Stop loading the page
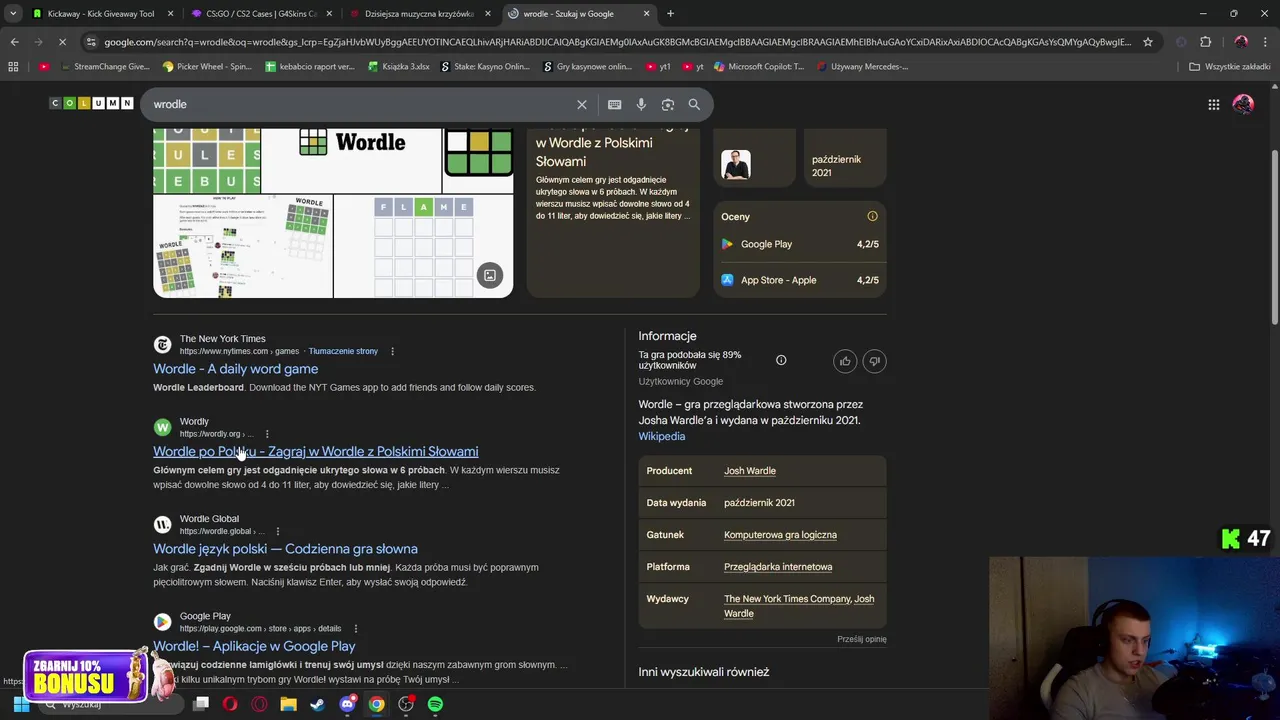Screen dimensions: 1280x720 (x=62, y=42)
